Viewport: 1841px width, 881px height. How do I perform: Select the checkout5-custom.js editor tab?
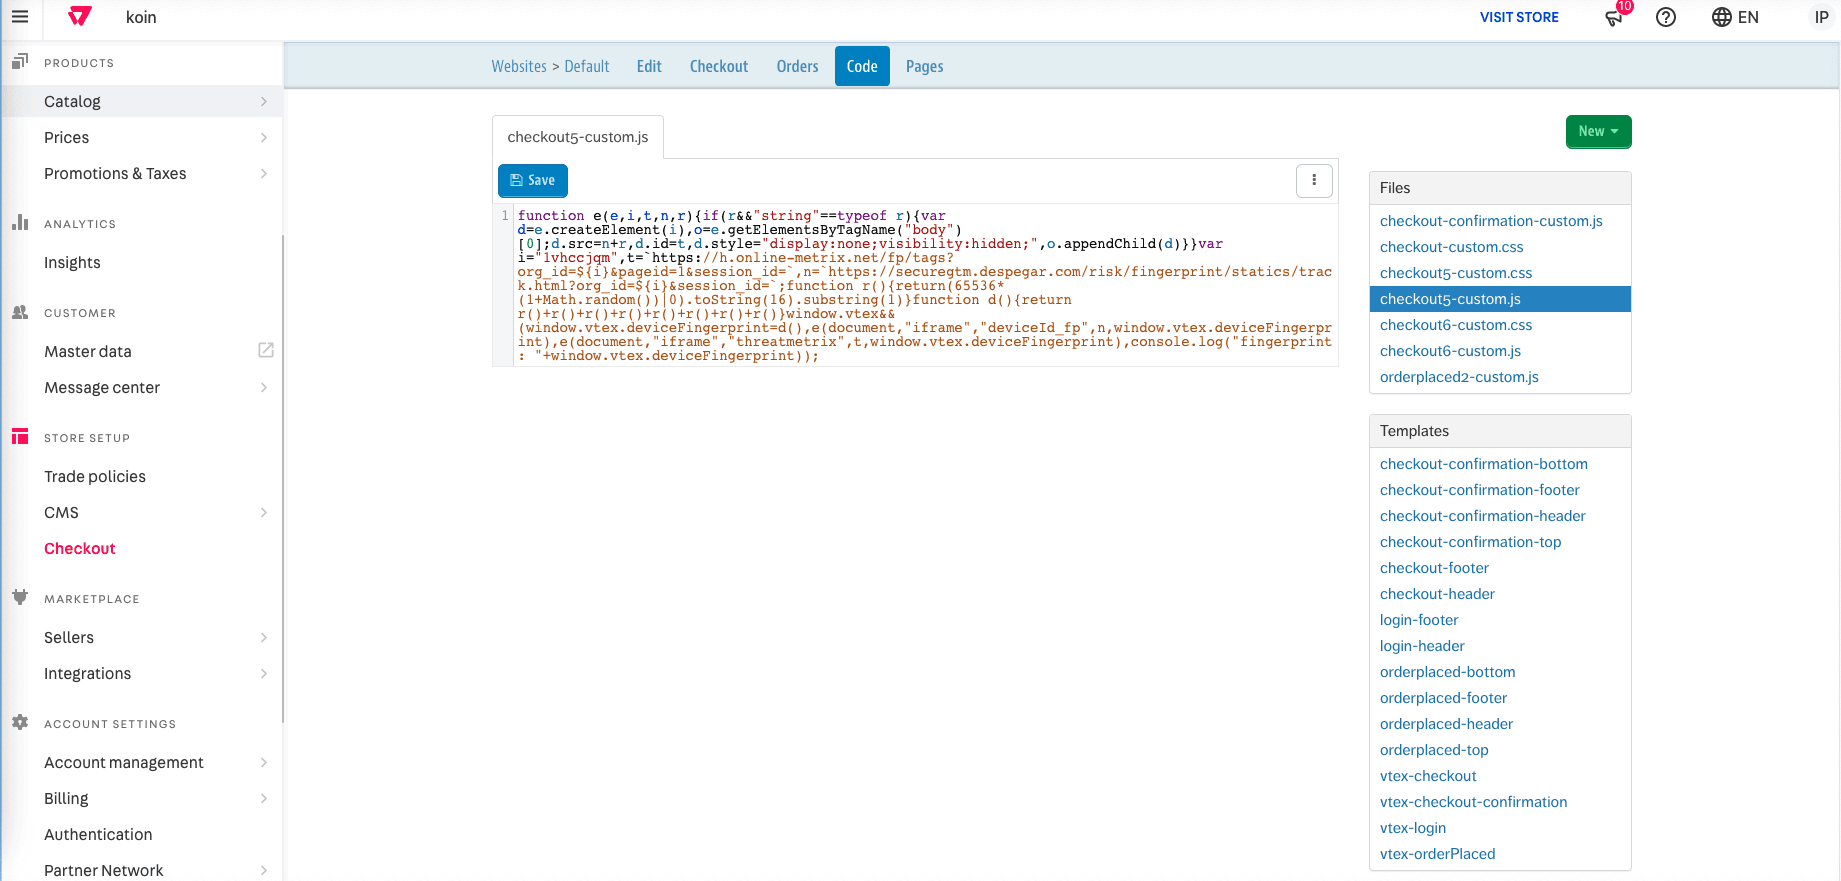click(x=578, y=137)
